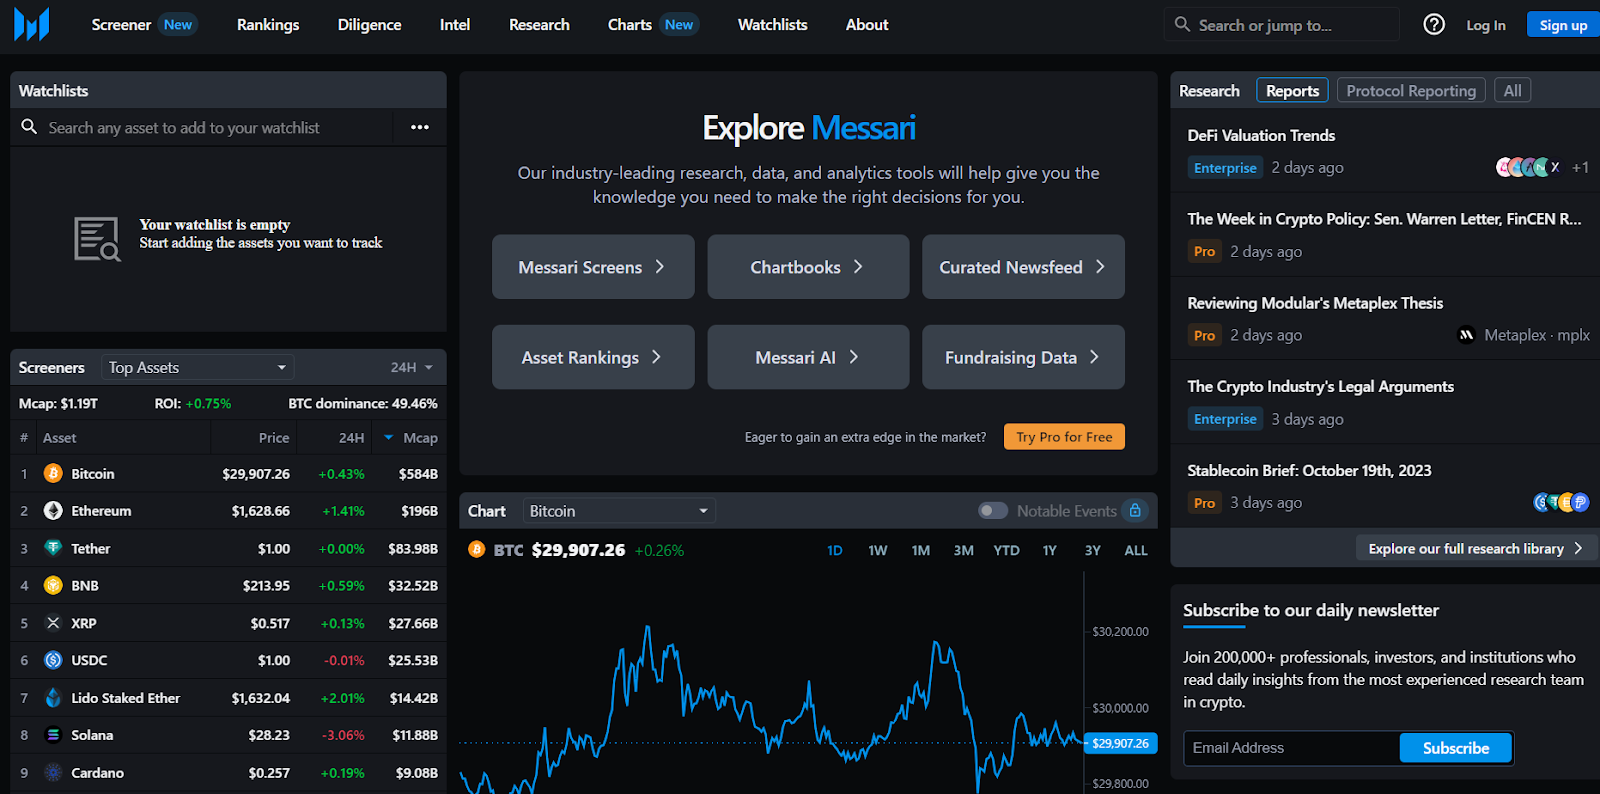1600x794 pixels.
Task: Open Intel in top navigation
Action: (x=455, y=25)
